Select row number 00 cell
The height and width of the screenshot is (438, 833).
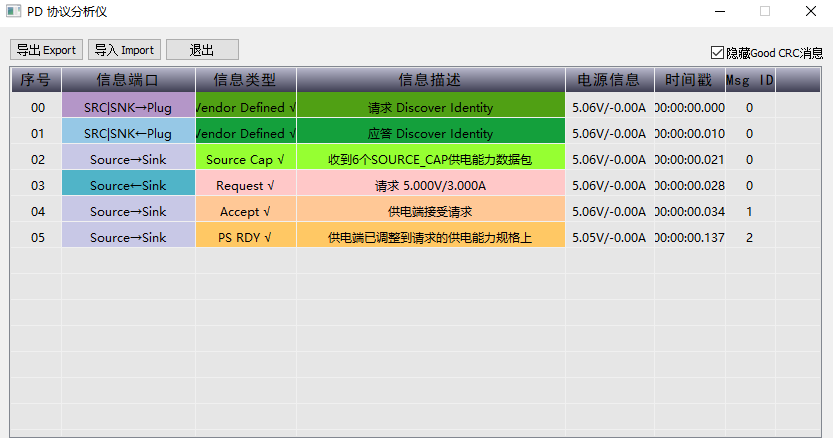(37, 107)
